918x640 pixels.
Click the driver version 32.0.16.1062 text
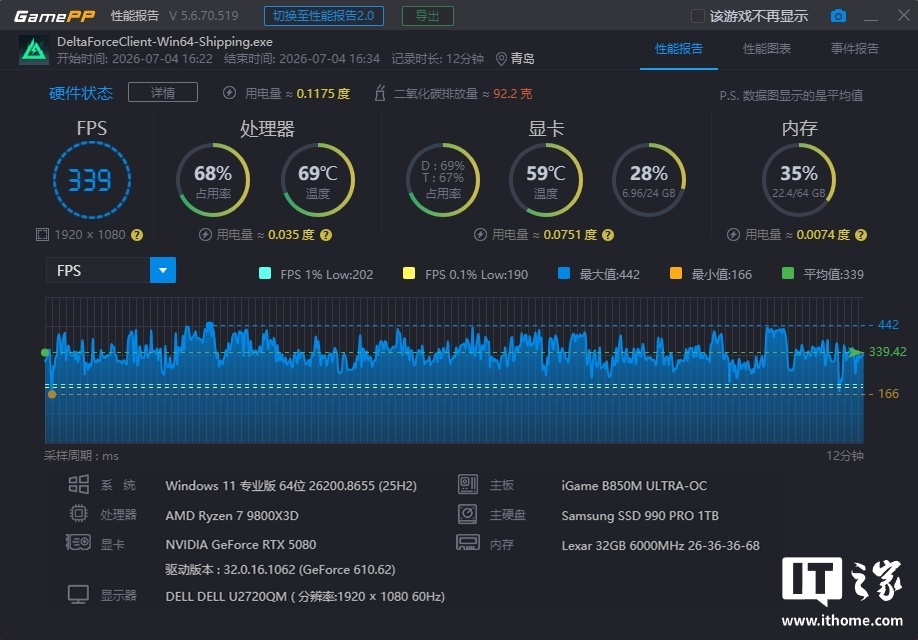click(x=280, y=570)
